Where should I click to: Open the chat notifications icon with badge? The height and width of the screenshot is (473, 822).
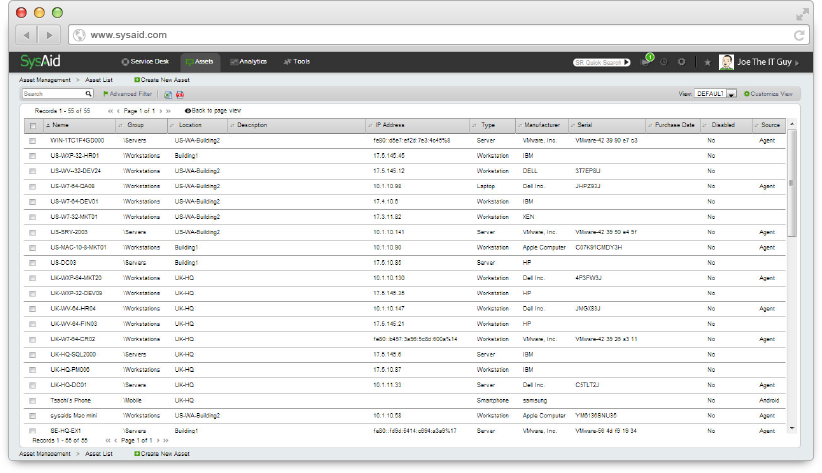coord(646,61)
